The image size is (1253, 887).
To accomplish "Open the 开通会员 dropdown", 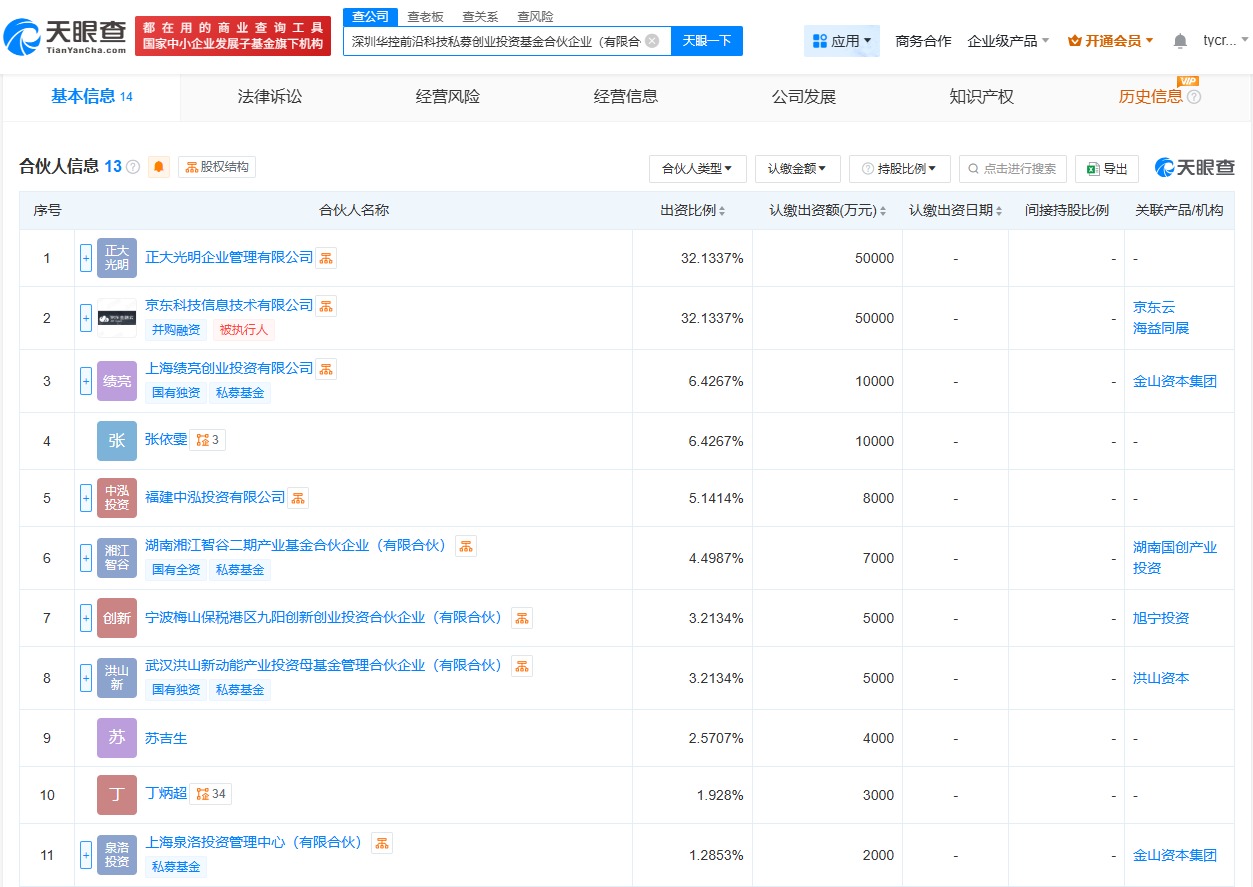I will pos(1111,41).
